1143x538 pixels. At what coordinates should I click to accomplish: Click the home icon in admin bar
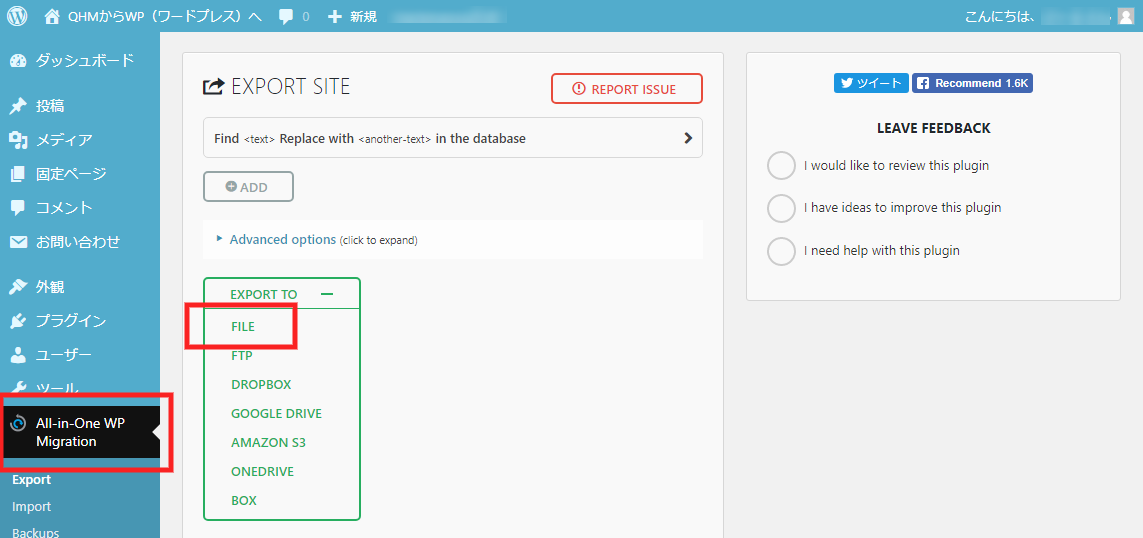(52, 16)
